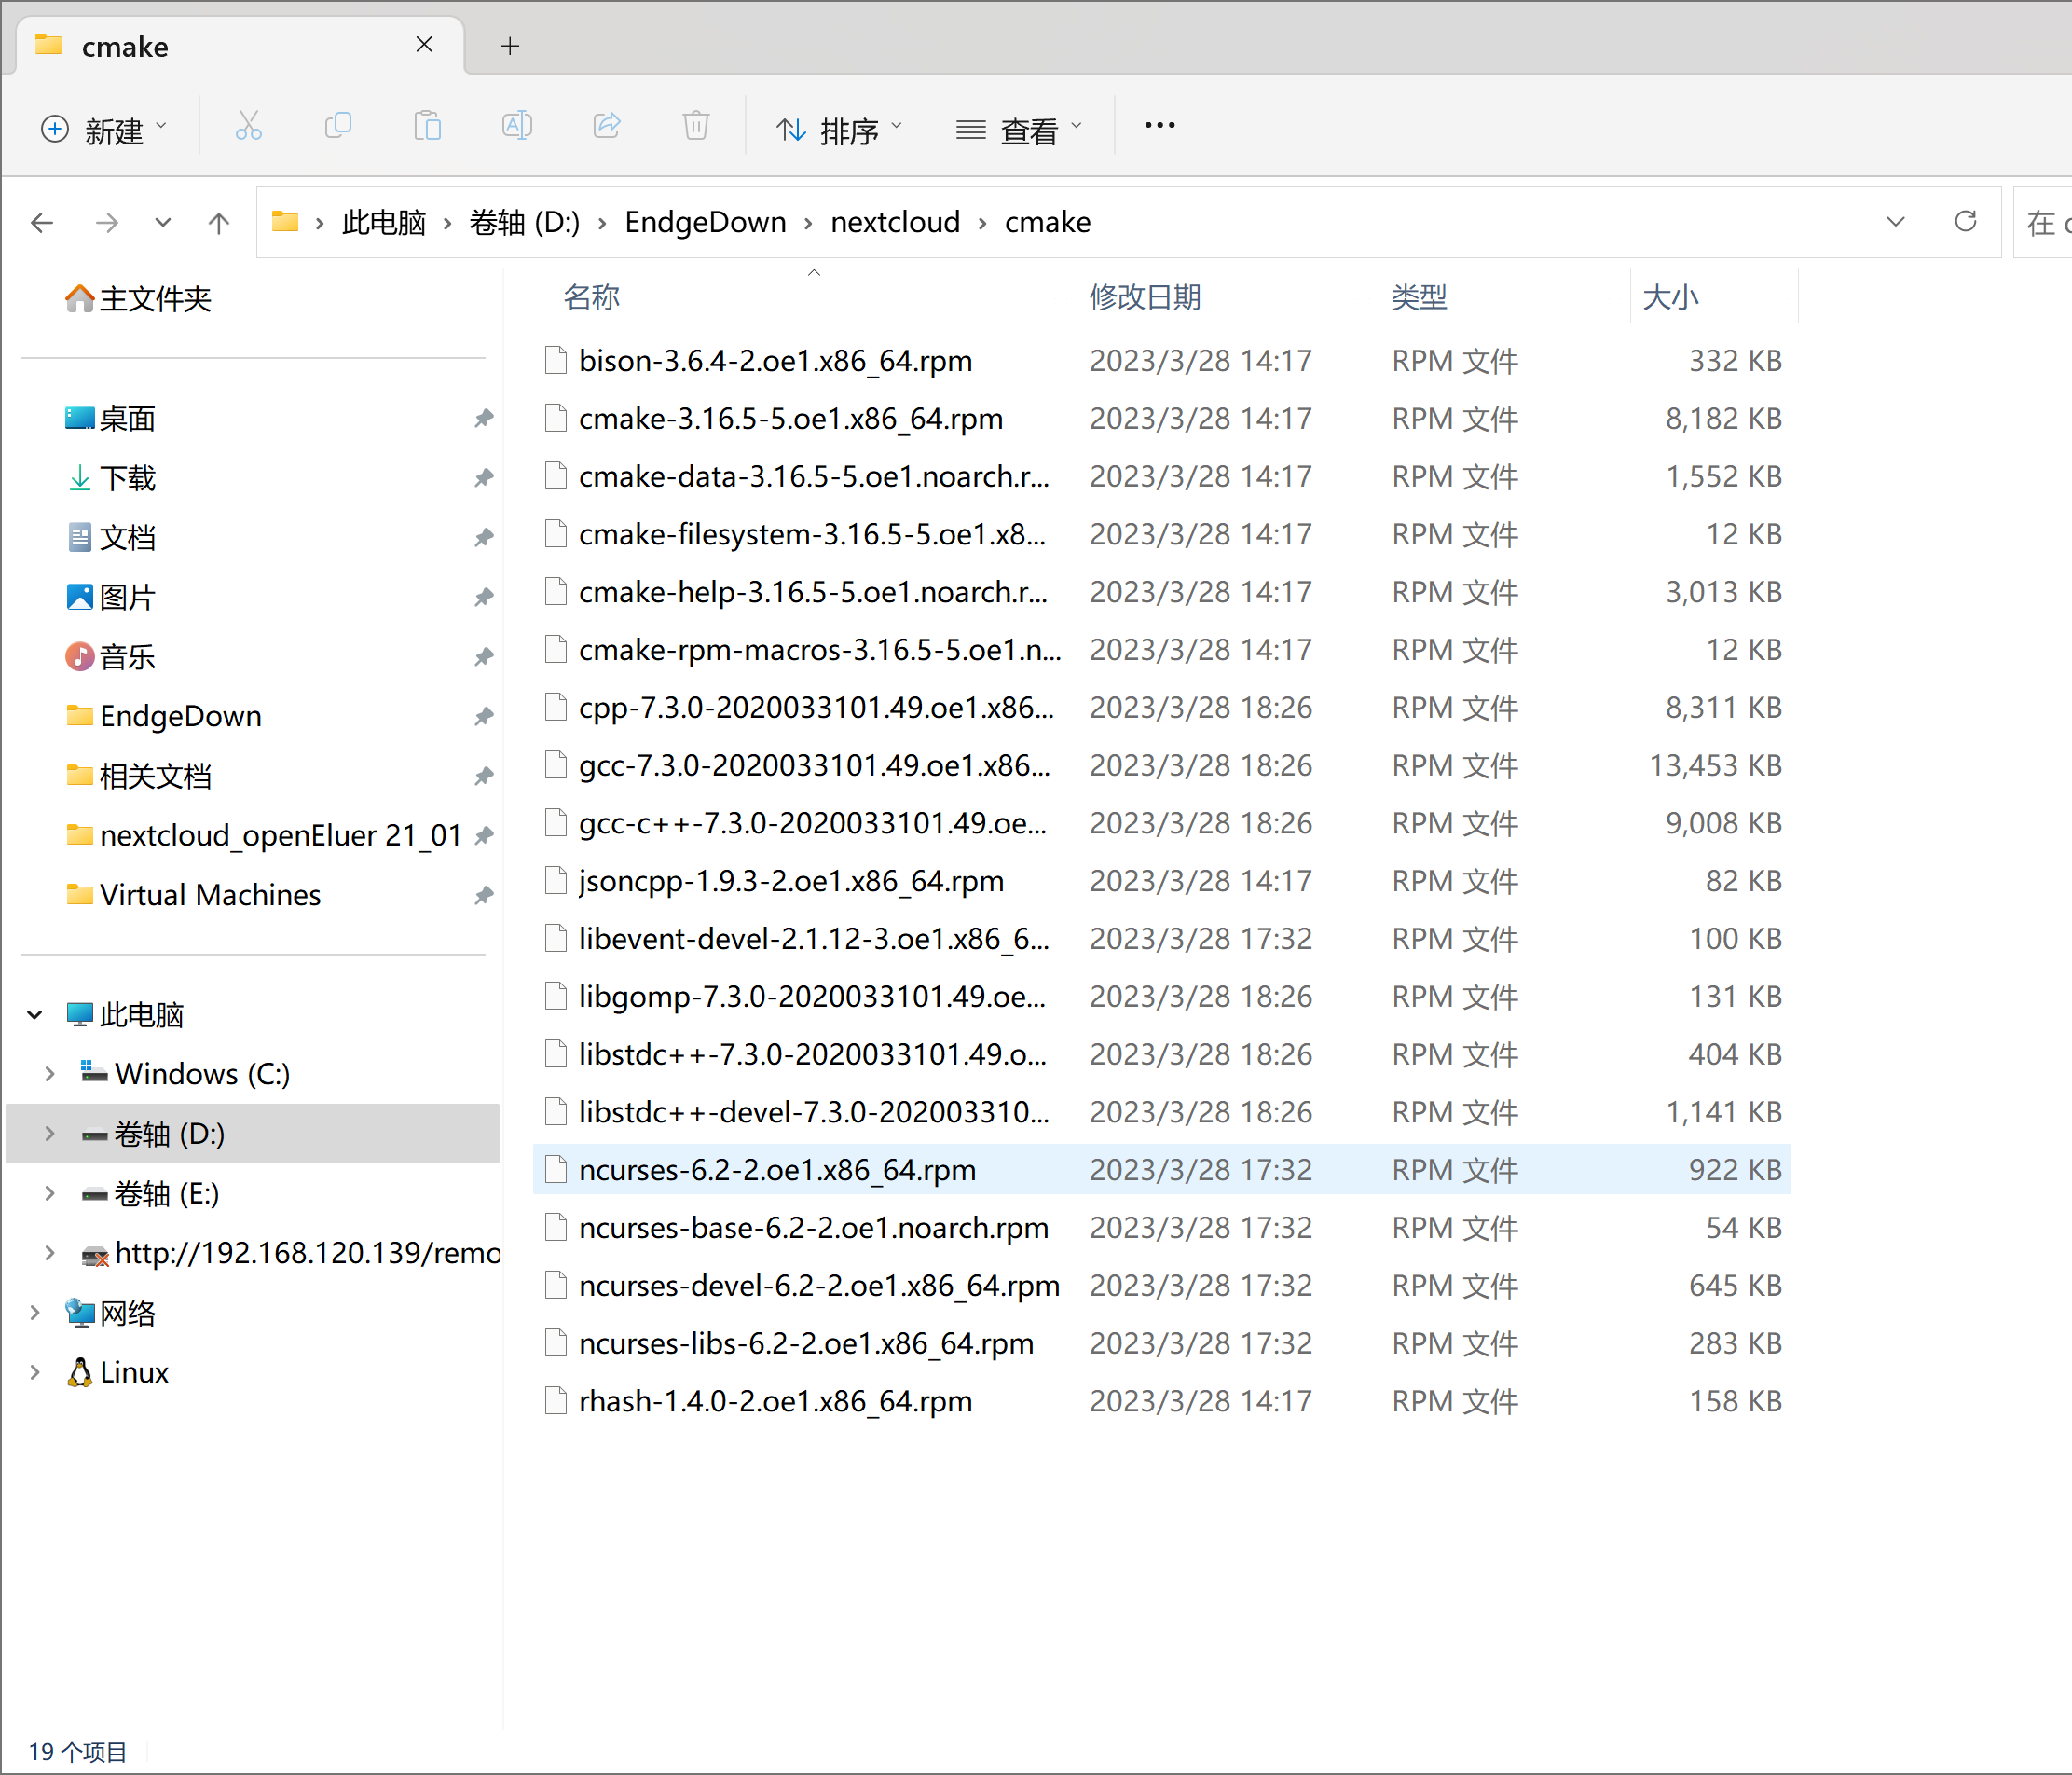Click nextcloud in the breadcrumb path

tap(895, 222)
